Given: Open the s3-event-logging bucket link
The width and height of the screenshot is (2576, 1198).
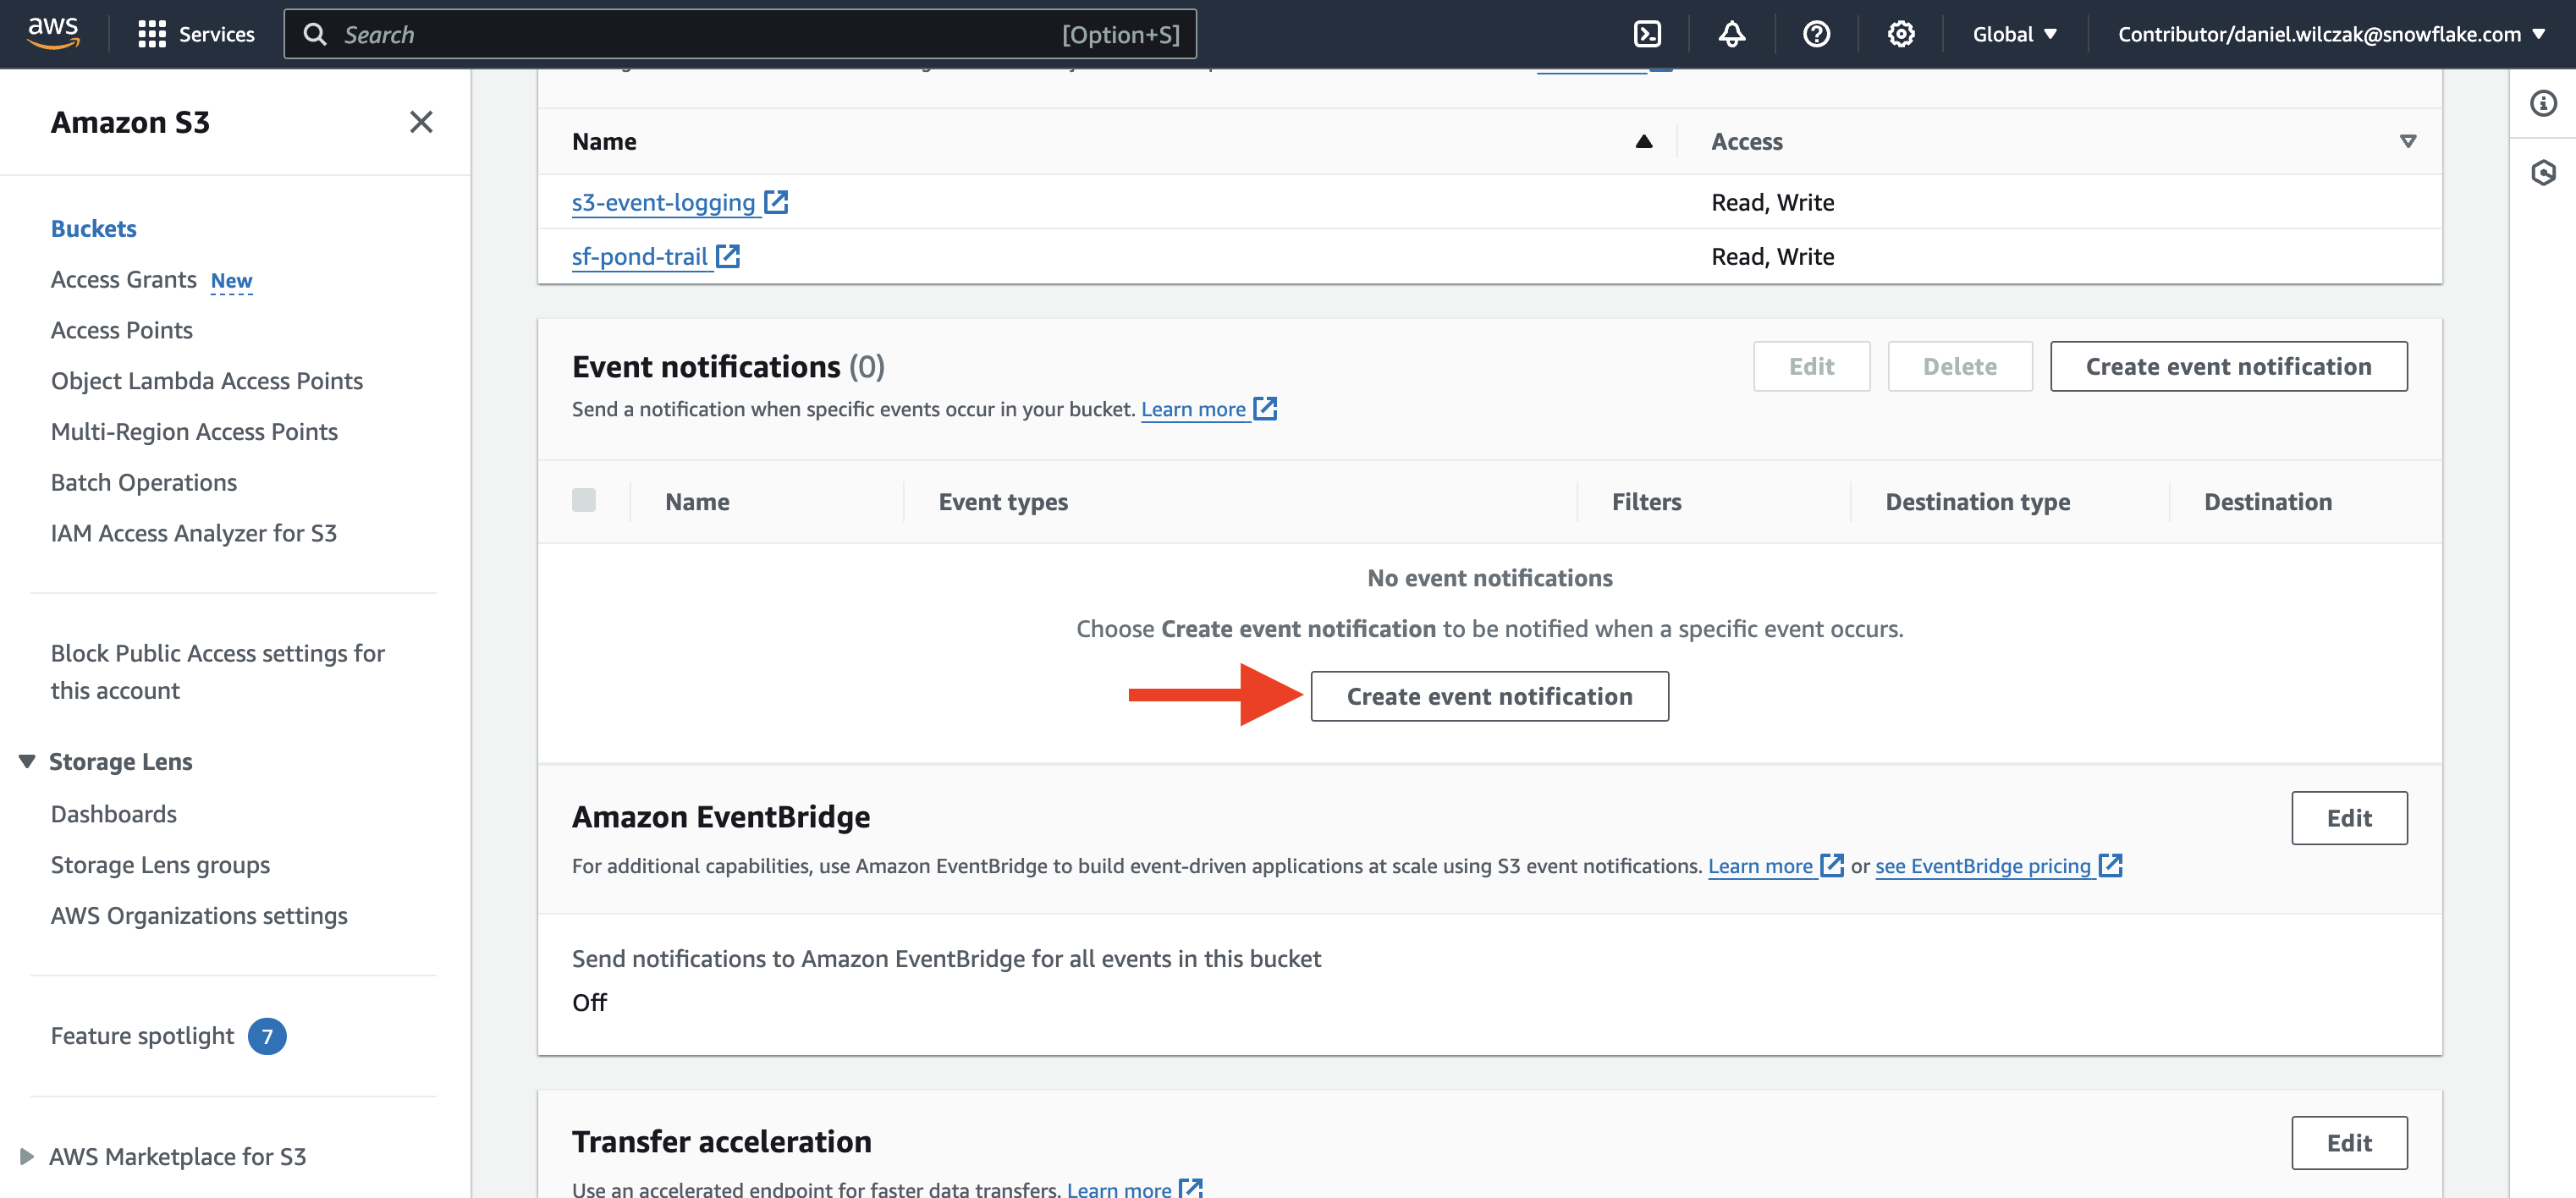Looking at the screenshot, I should pos(663,202).
